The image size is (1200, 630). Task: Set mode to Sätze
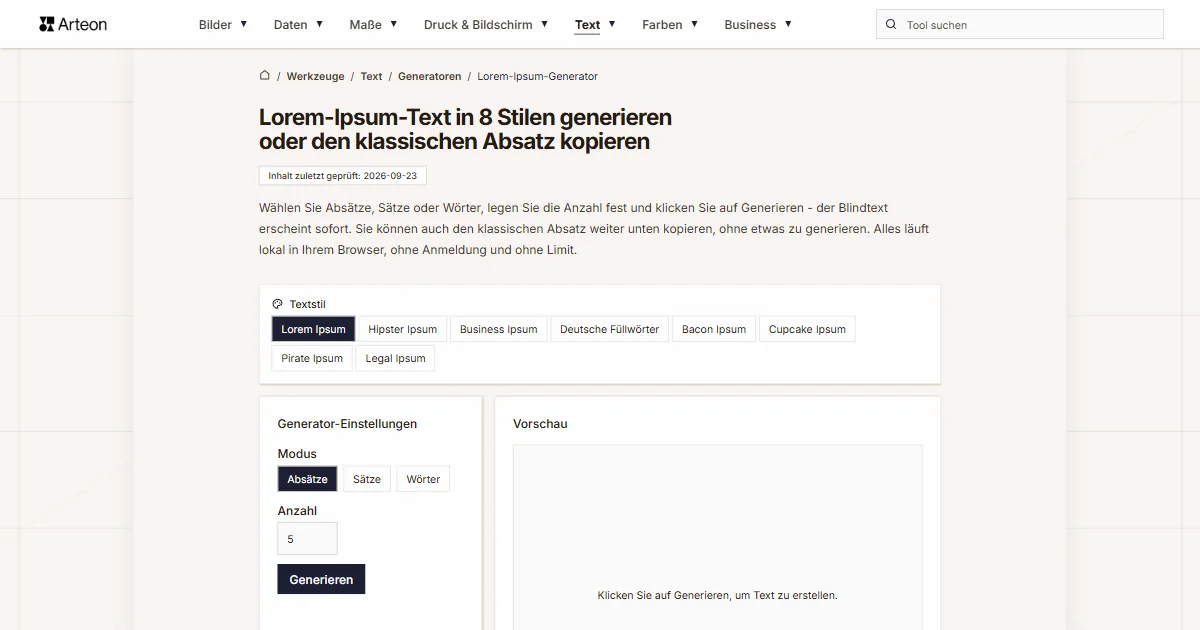[367, 479]
